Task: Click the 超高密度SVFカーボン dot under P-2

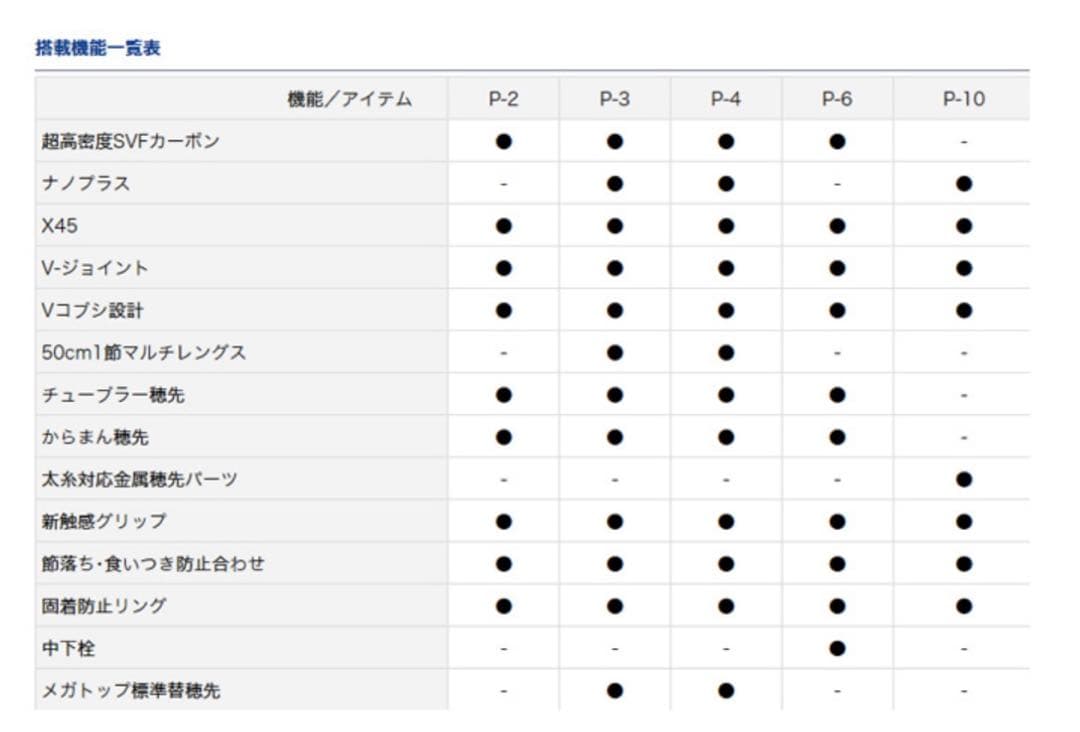Action: [x=503, y=141]
